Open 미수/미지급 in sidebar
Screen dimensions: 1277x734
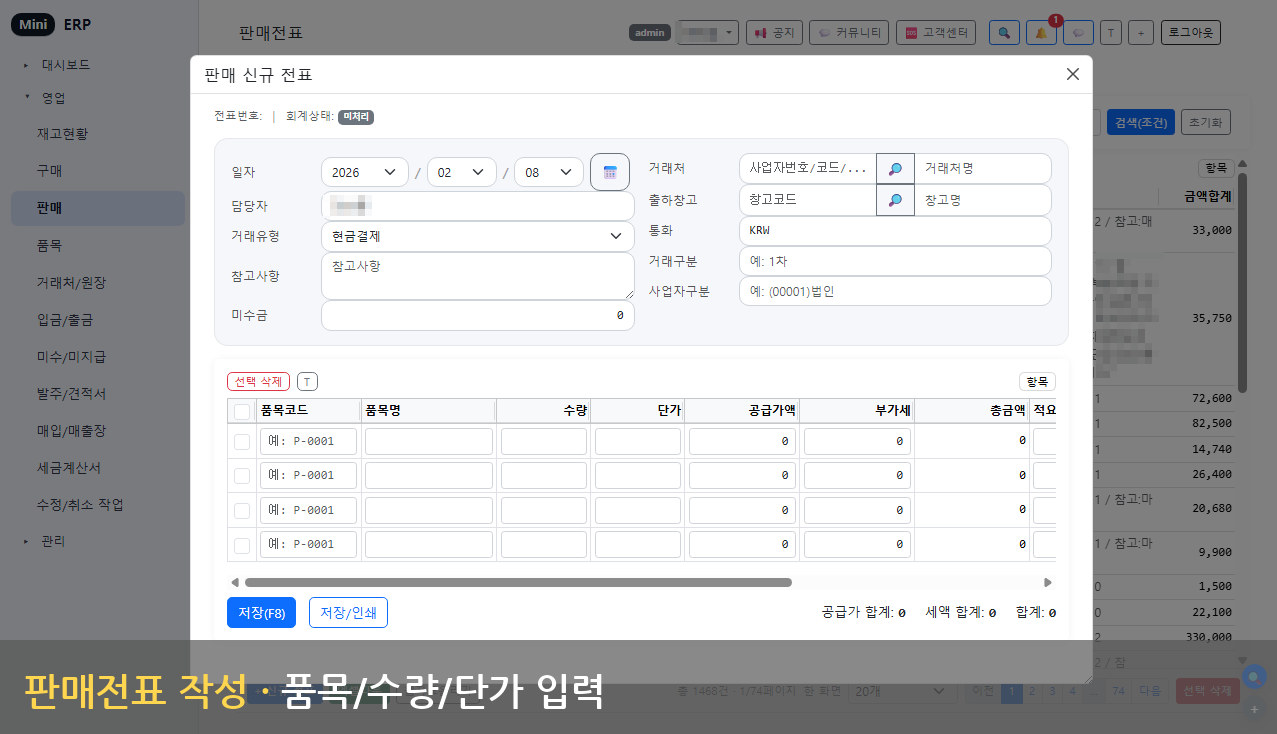tap(98, 357)
